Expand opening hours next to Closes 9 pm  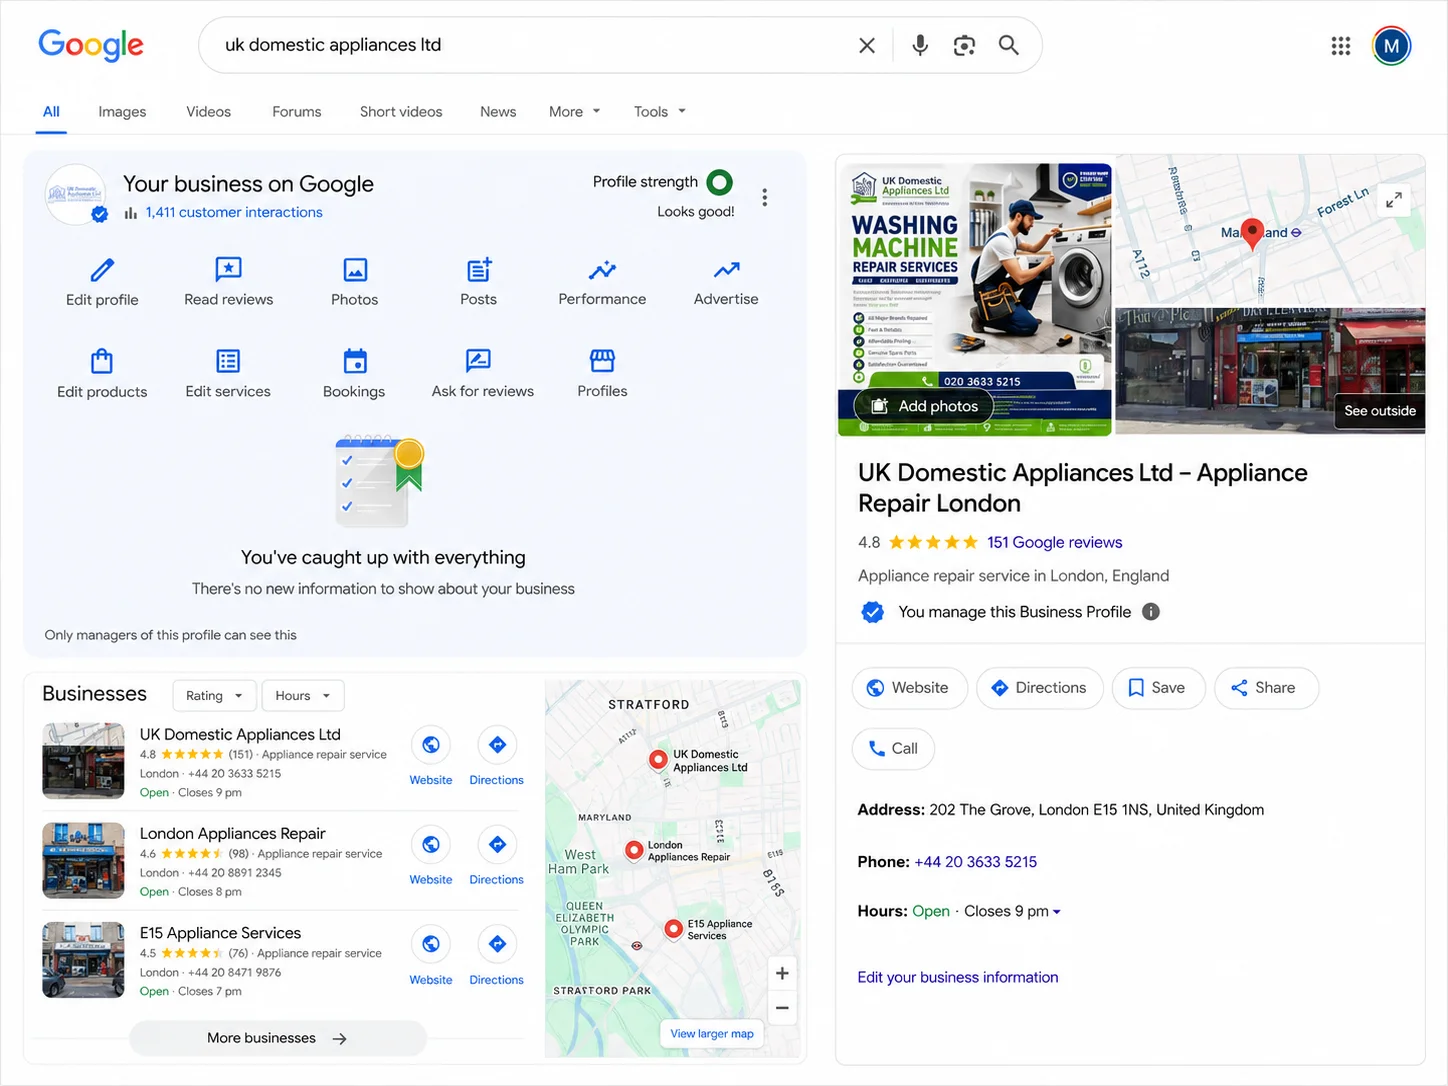1057,912
